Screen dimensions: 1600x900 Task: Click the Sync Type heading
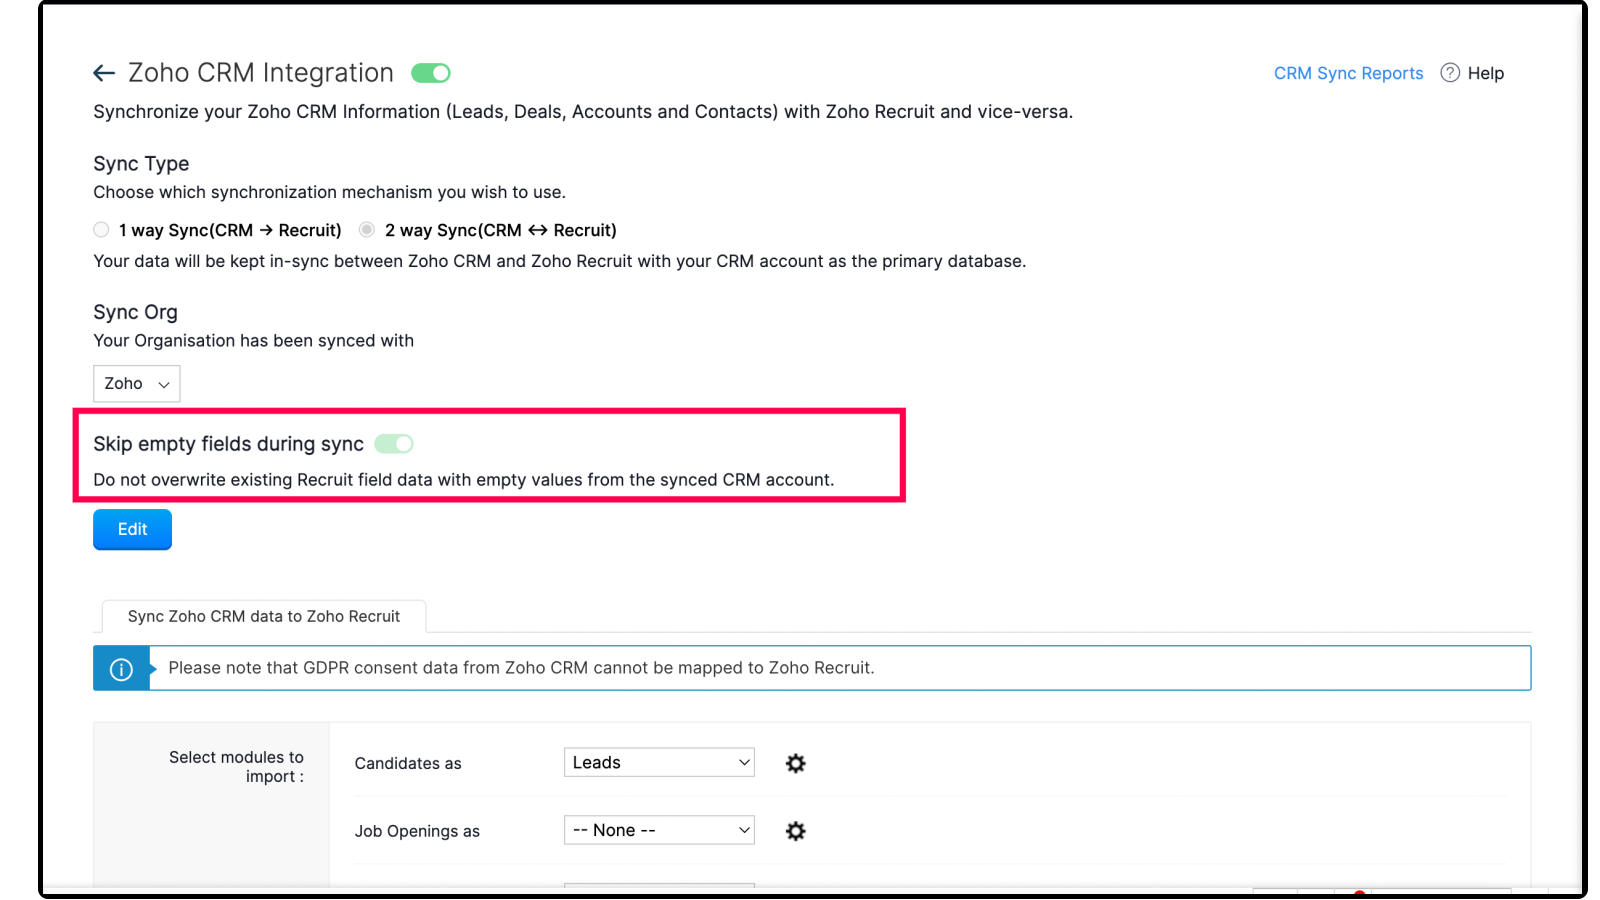point(141,164)
